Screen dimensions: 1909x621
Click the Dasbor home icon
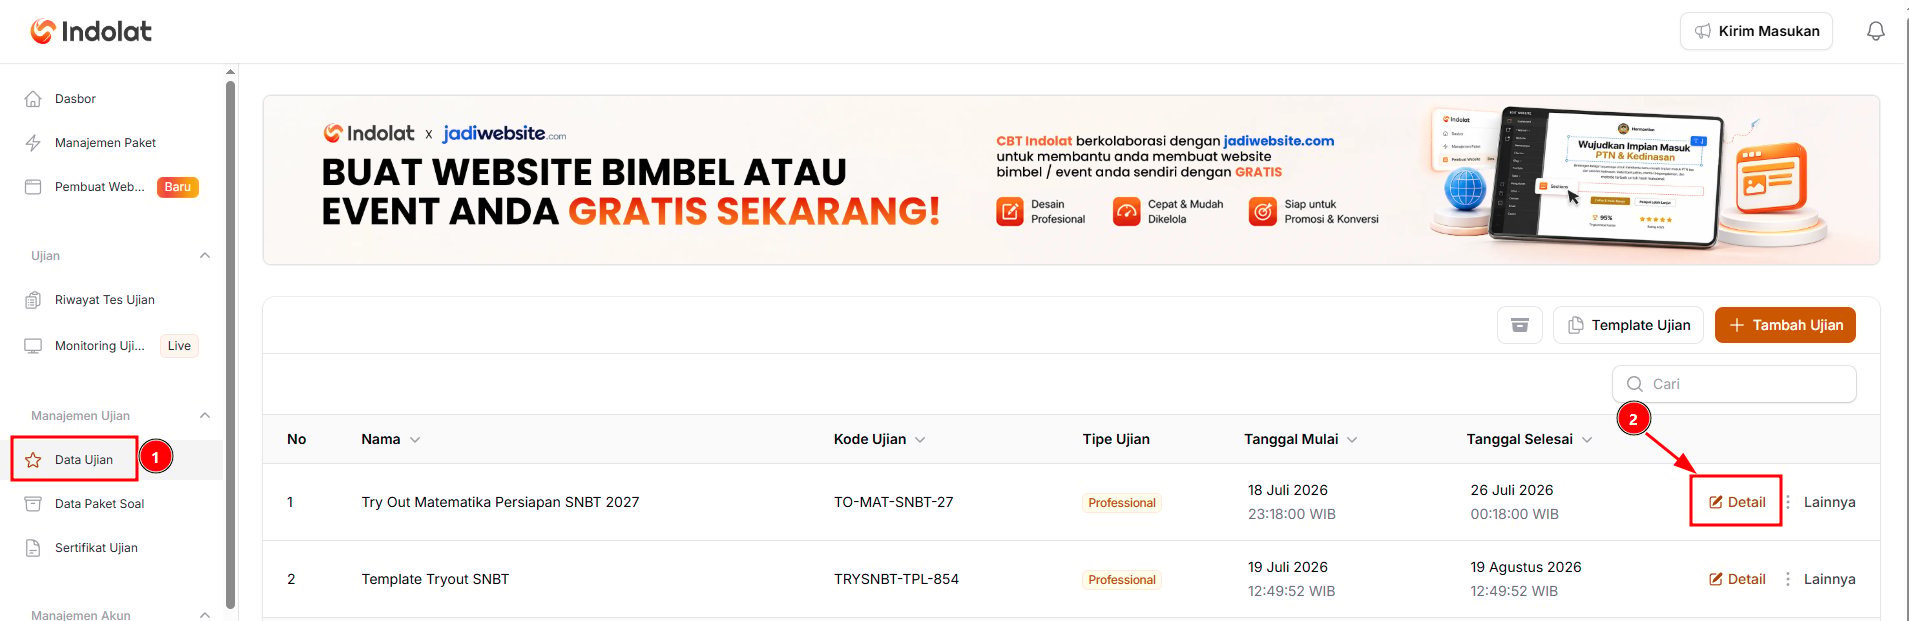click(x=33, y=99)
